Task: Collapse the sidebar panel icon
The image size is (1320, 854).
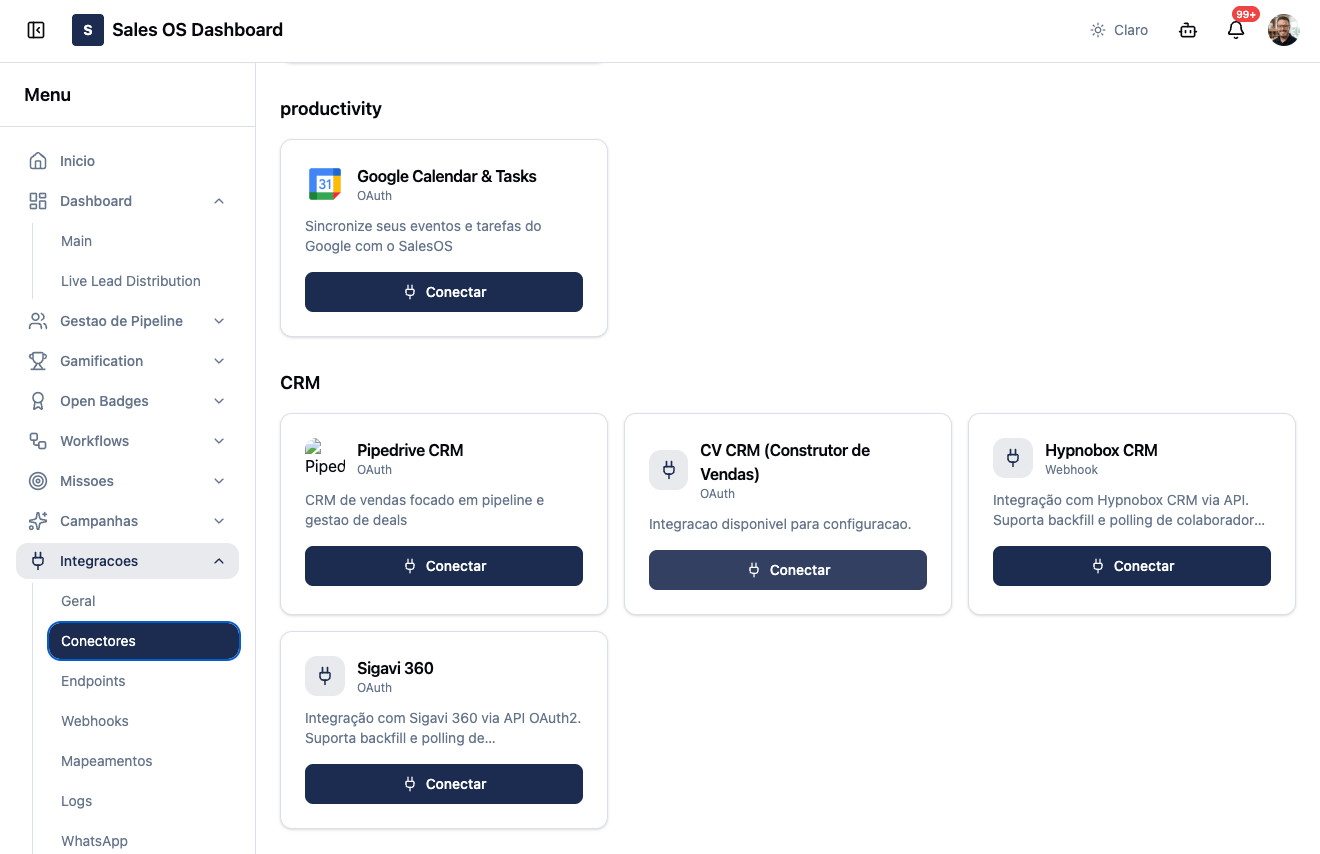Action: [x=36, y=30]
